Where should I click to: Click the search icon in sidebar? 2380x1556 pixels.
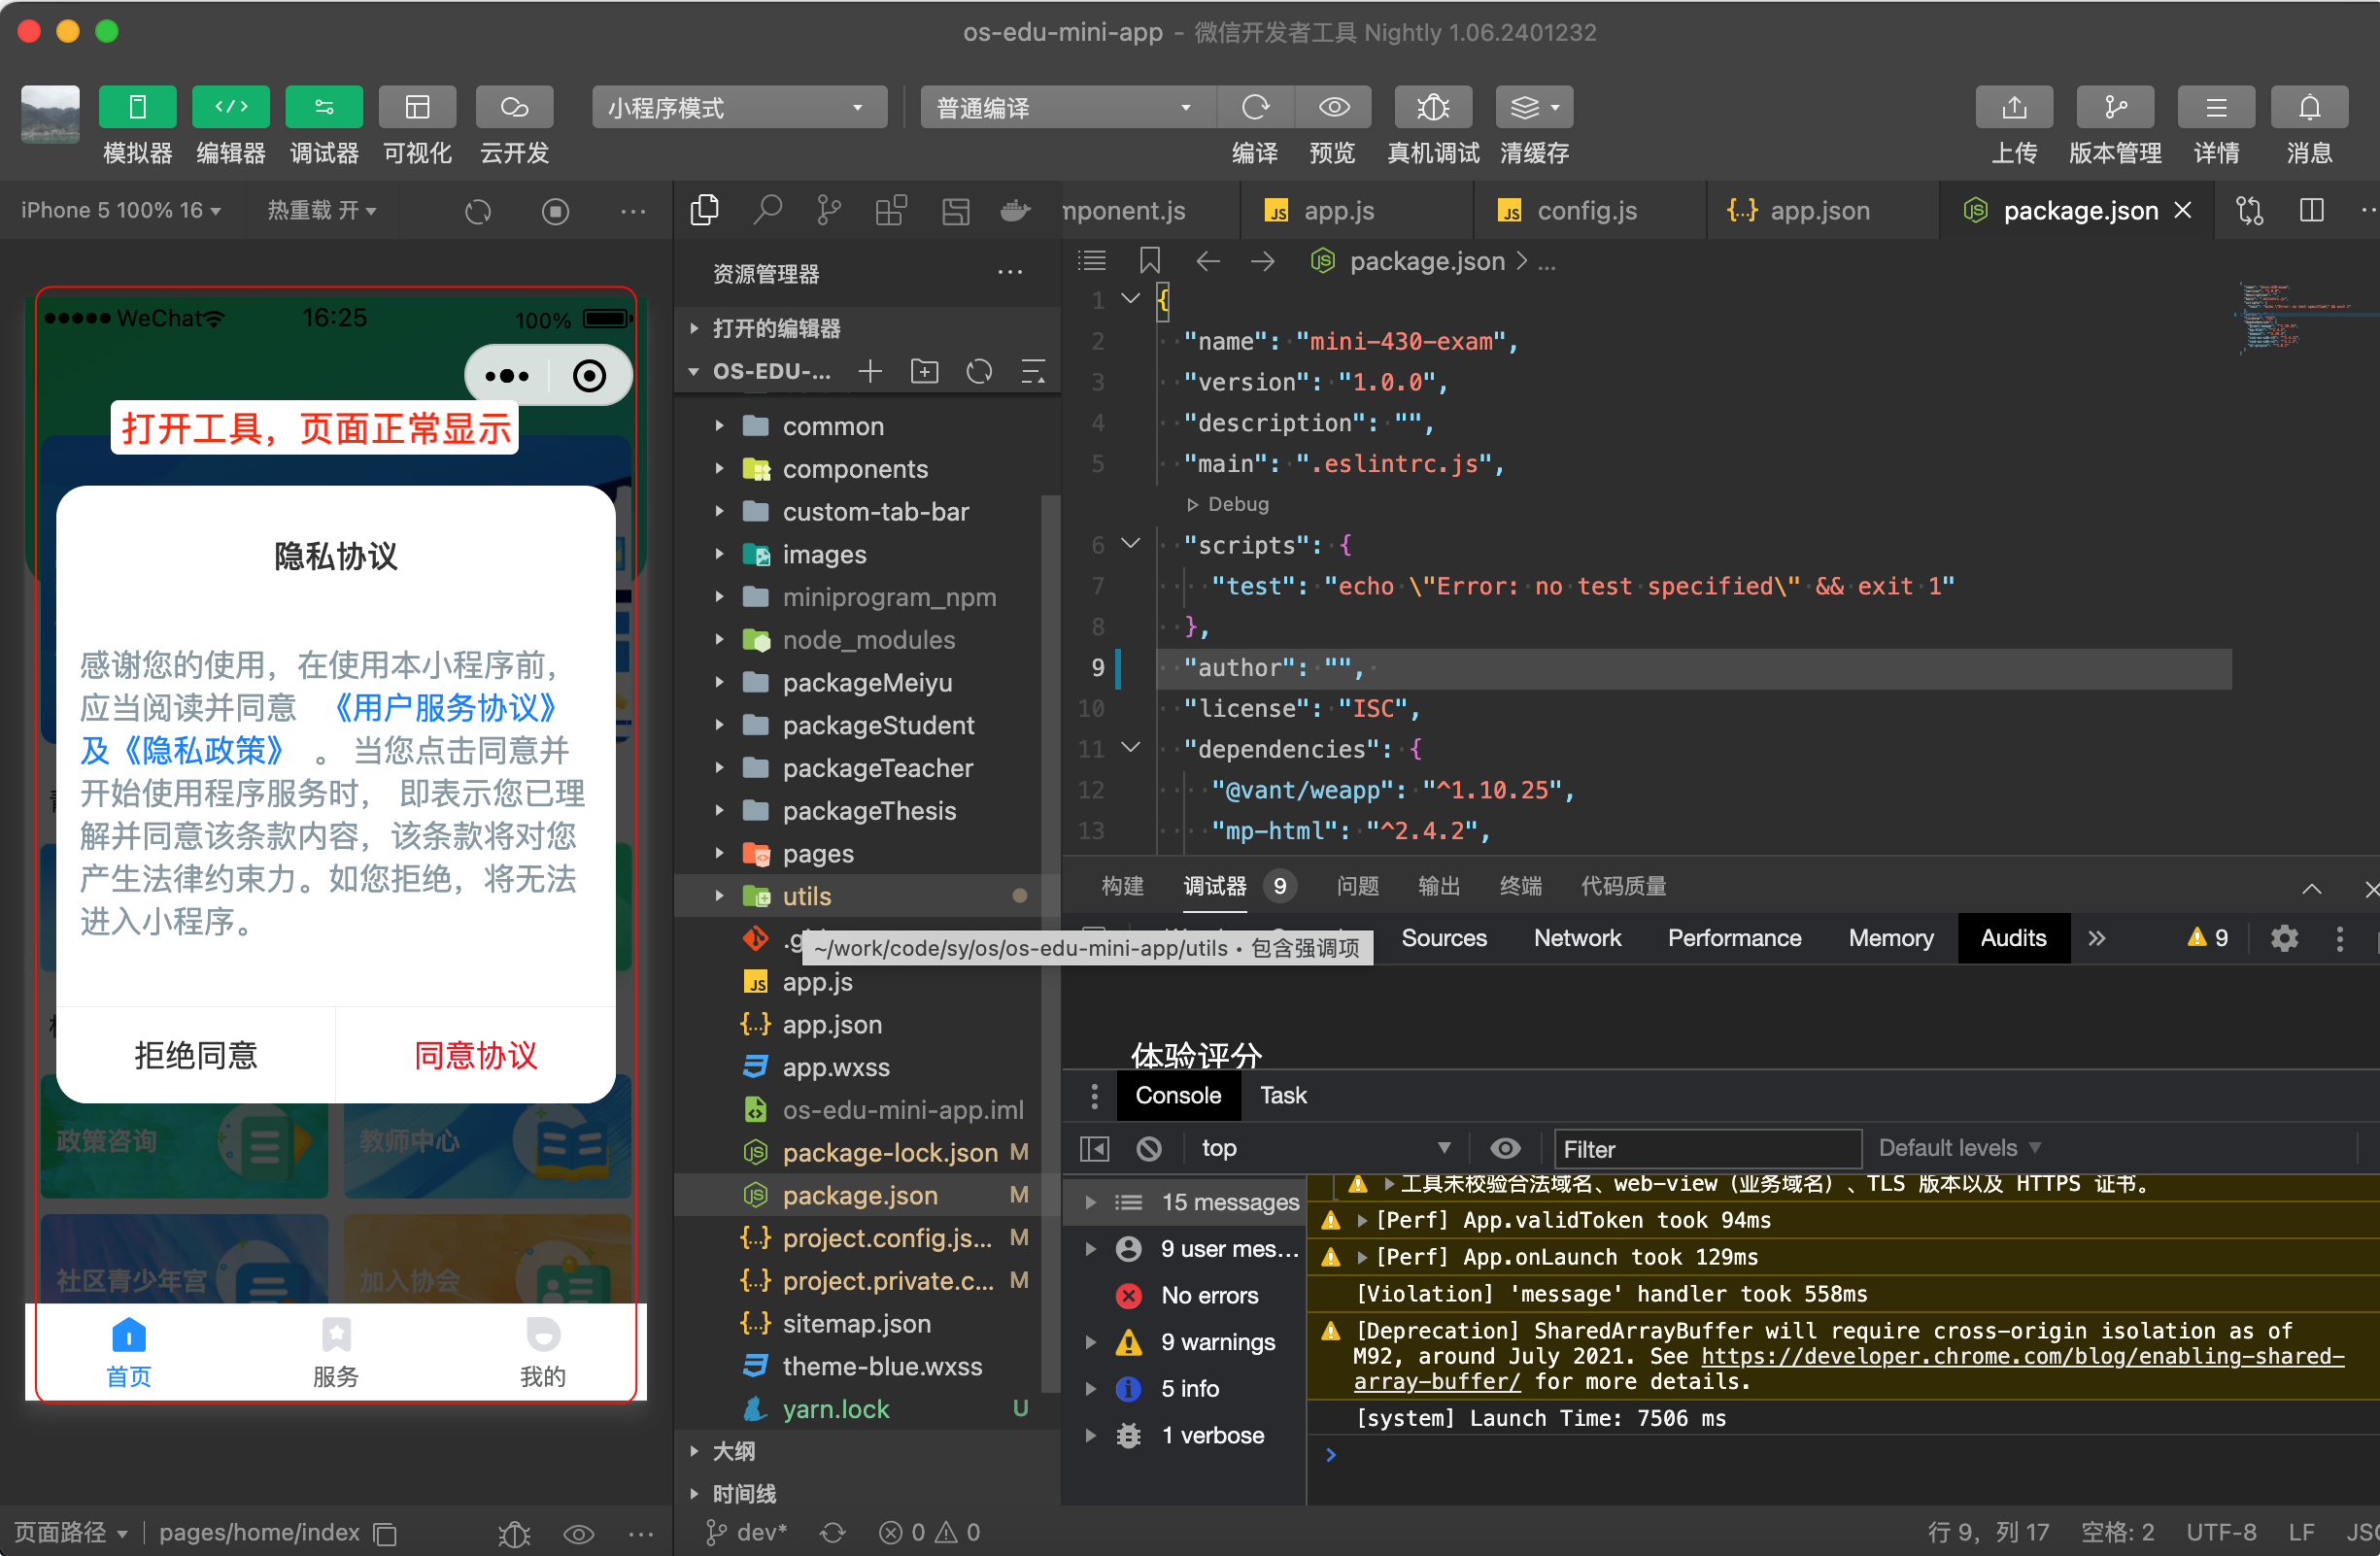coord(767,210)
